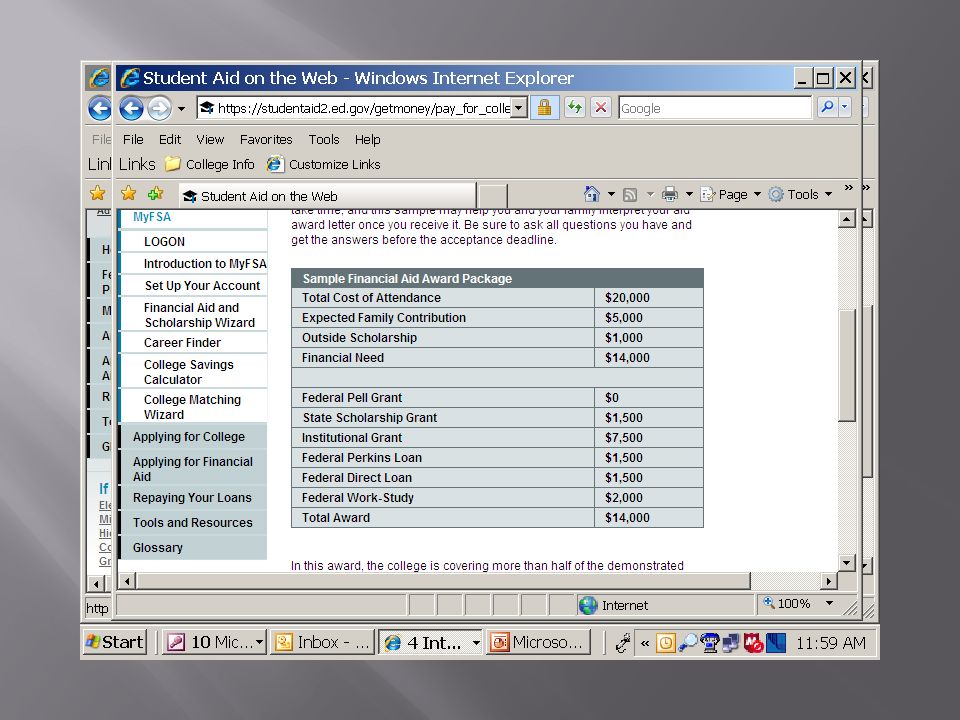Screen dimensions: 960x720
Task: Expand hidden tray icons chevron
Action: (645, 643)
